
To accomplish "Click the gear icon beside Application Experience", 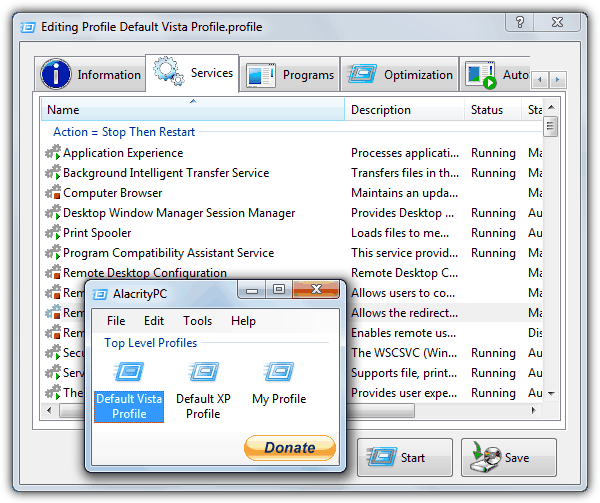I will coord(53,153).
